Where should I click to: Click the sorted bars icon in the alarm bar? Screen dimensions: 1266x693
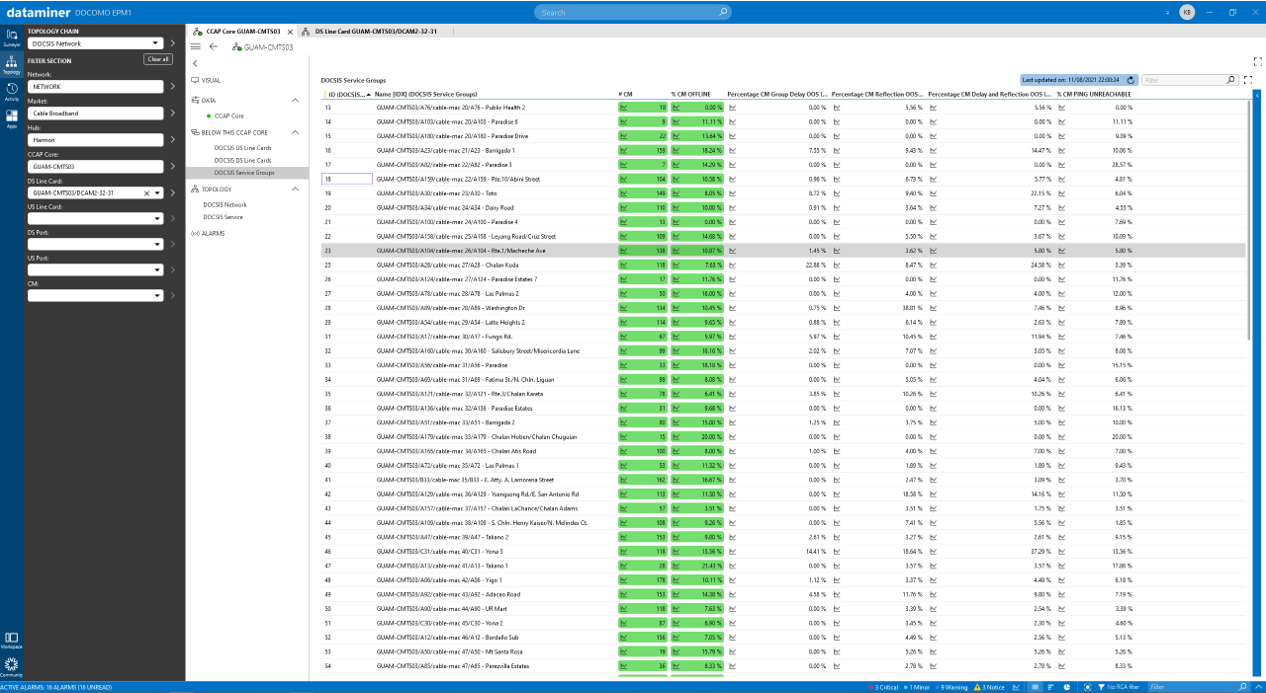click(1052, 687)
